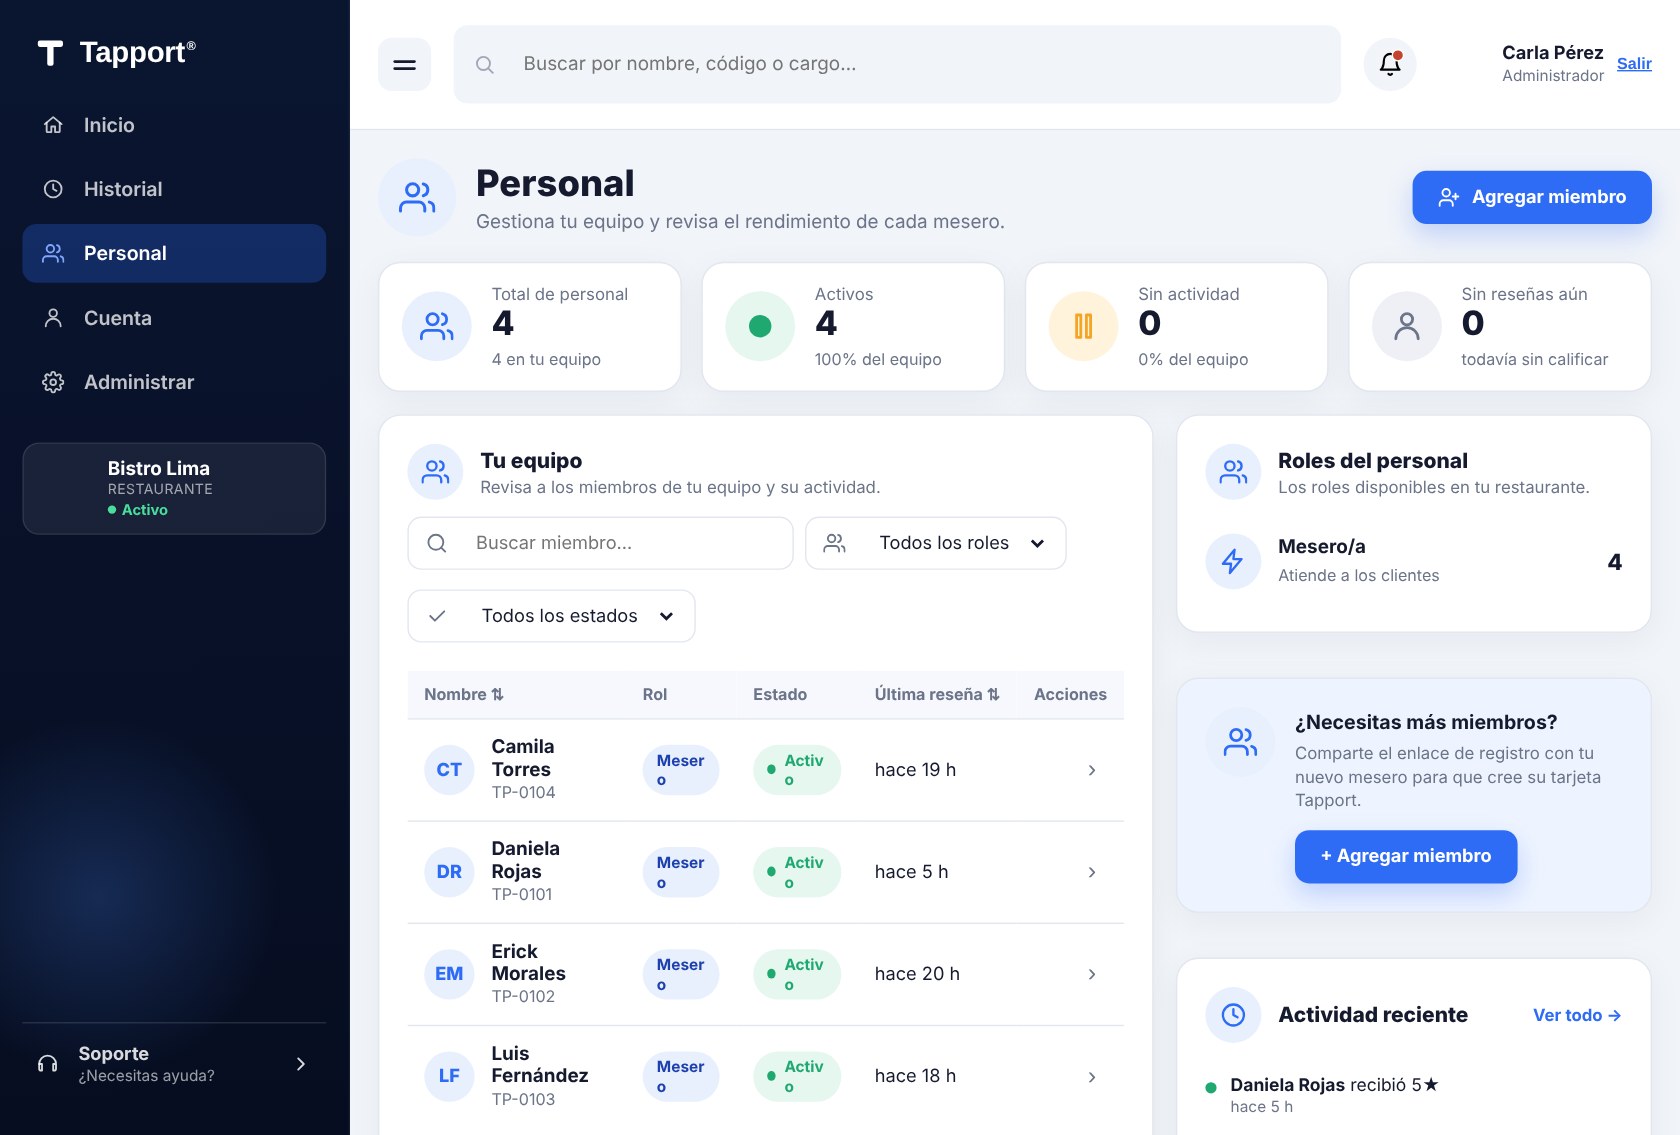
Task: Sort table by Nombre column
Action: point(464,694)
